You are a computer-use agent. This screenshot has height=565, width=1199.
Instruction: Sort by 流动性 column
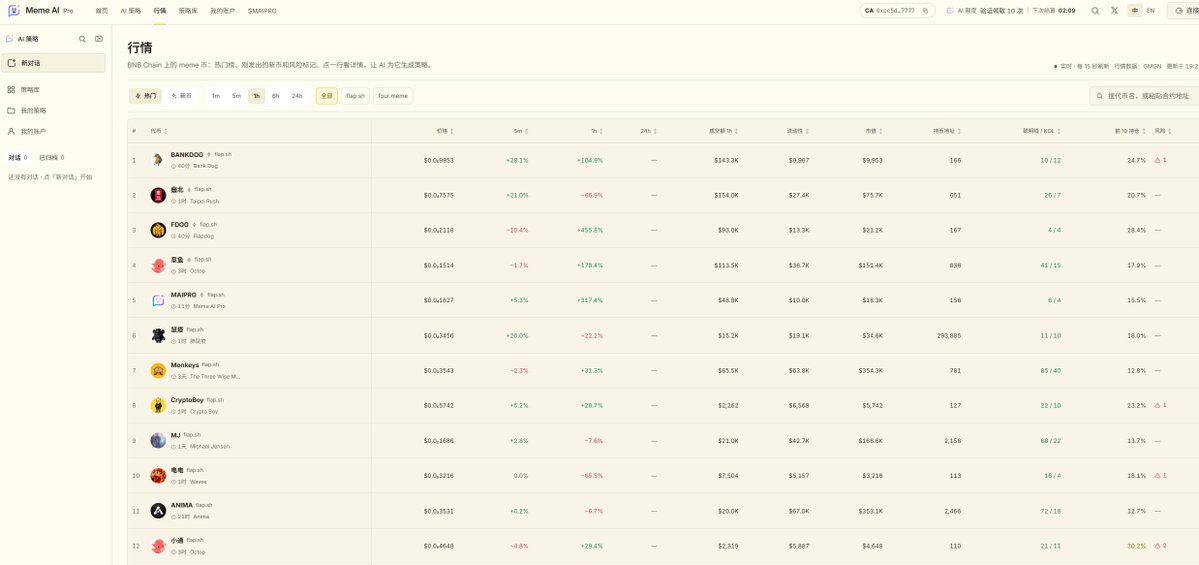coord(798,131)
